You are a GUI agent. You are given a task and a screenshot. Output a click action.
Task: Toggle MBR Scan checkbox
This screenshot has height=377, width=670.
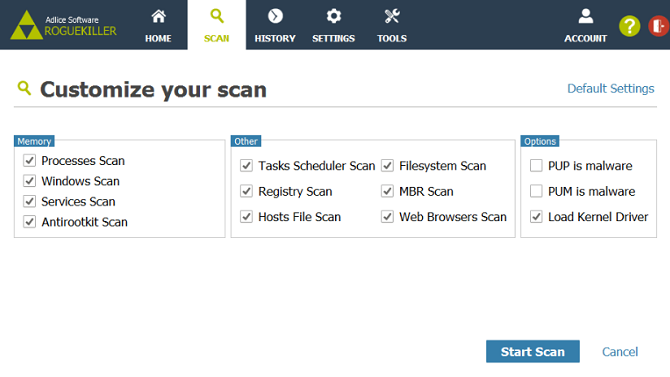click(388, 191)
